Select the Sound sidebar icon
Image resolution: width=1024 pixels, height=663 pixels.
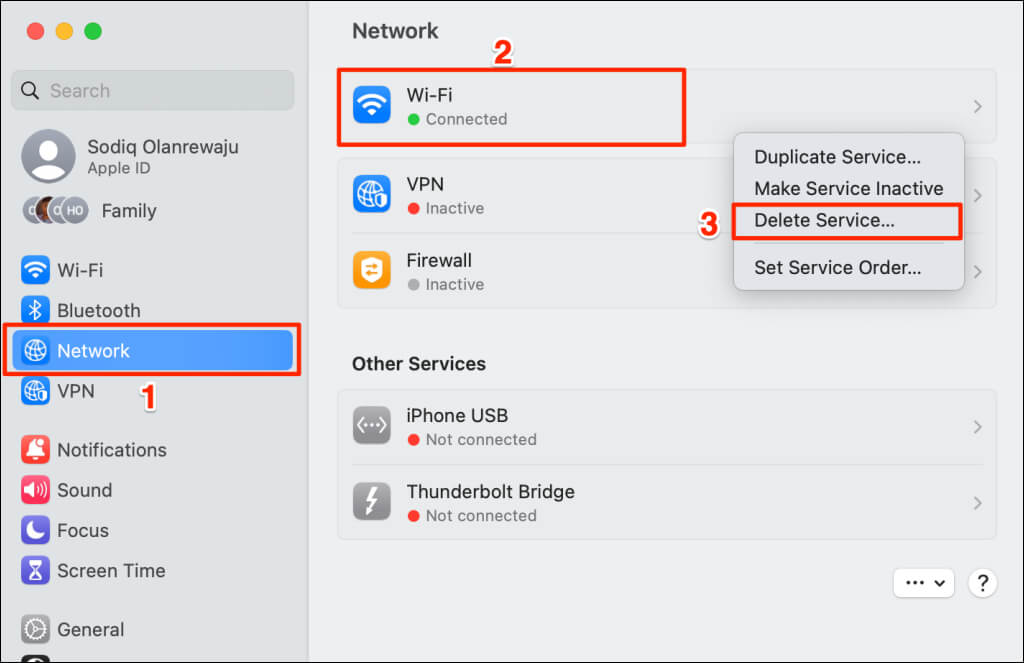pyautogui.click(x=35, y=490)
